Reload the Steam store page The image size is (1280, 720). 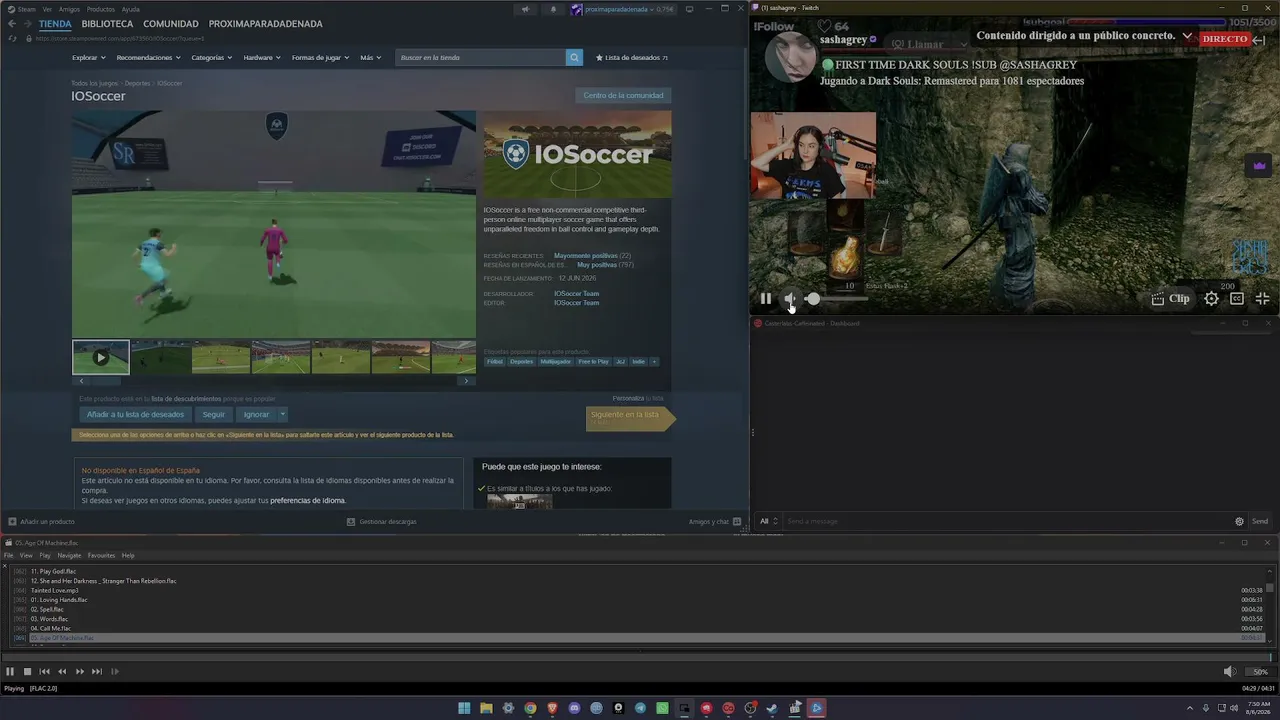pos(12,38)
